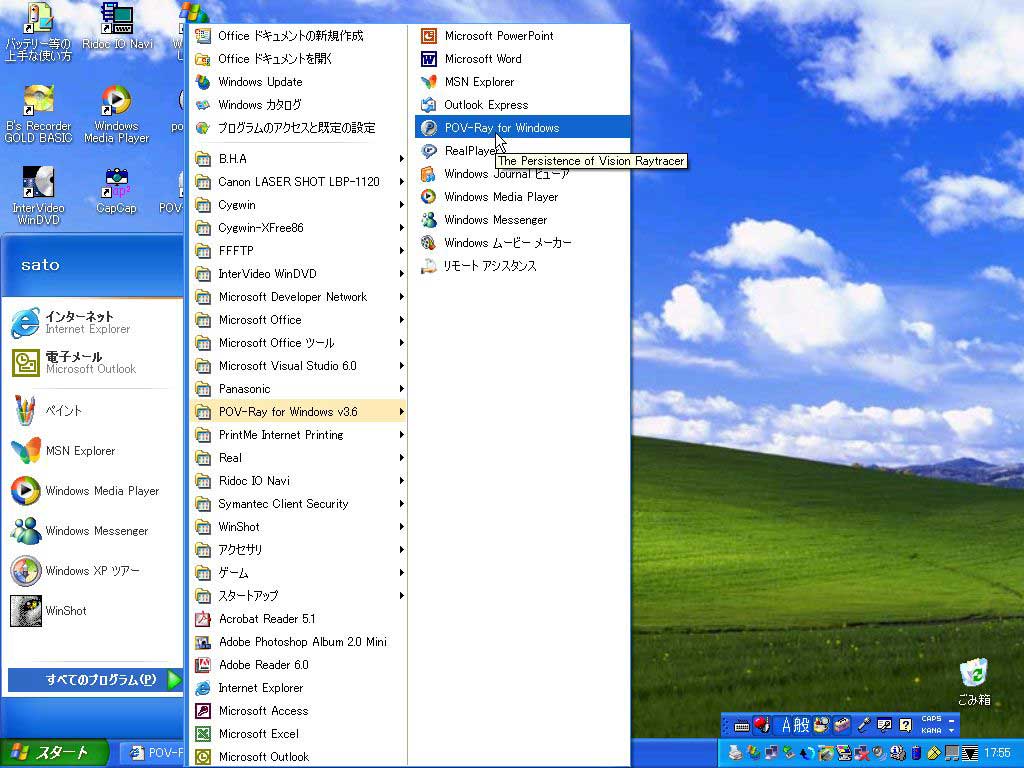Click the スタート (Start) button
Screen dimensions: 1024x768
54,753
